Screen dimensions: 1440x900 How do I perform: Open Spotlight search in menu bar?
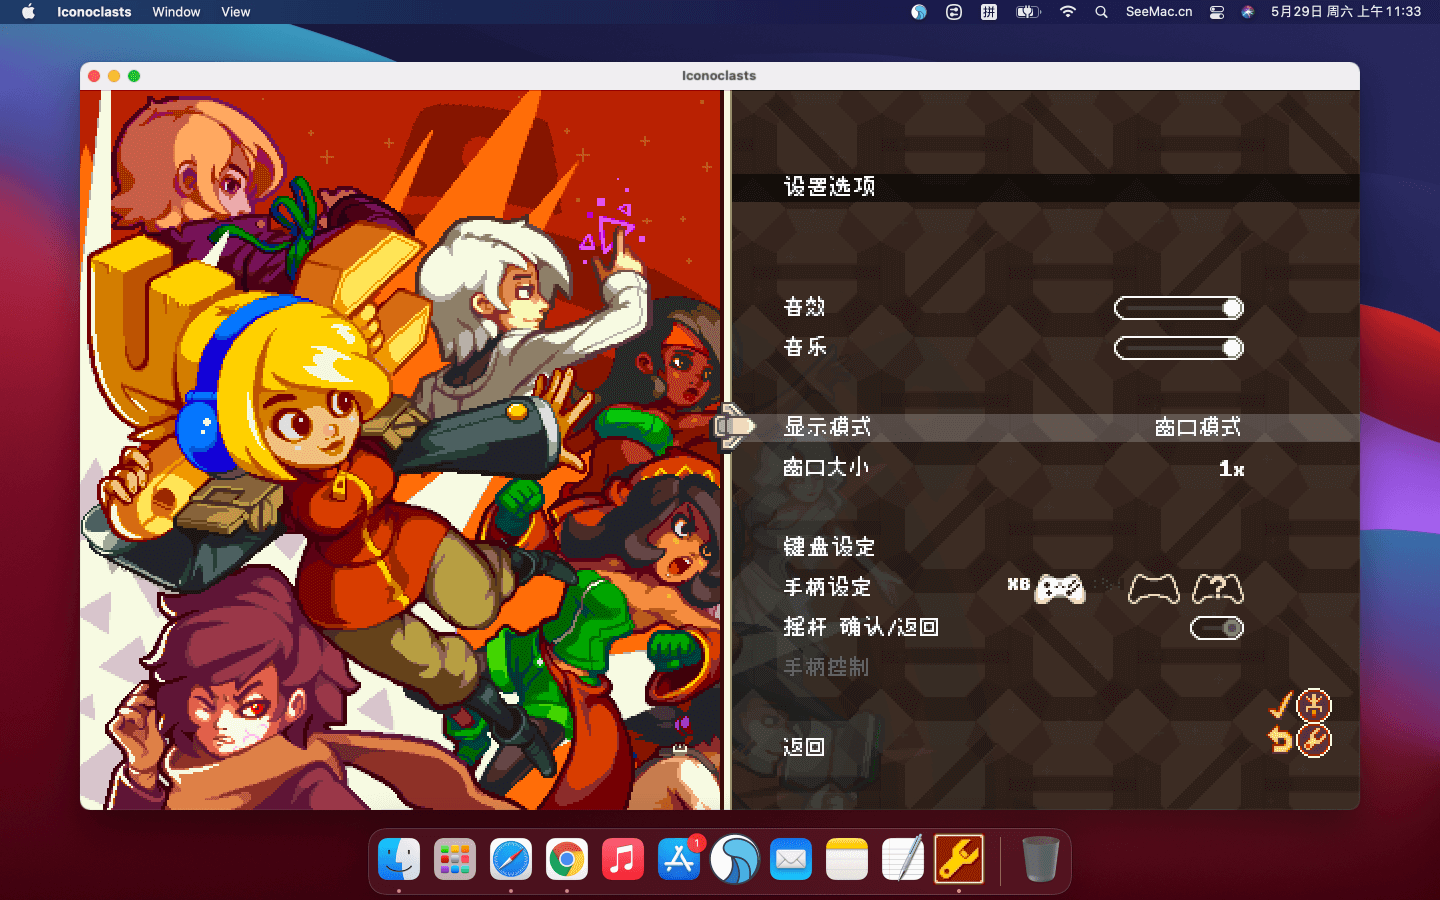click(1101, 12)
